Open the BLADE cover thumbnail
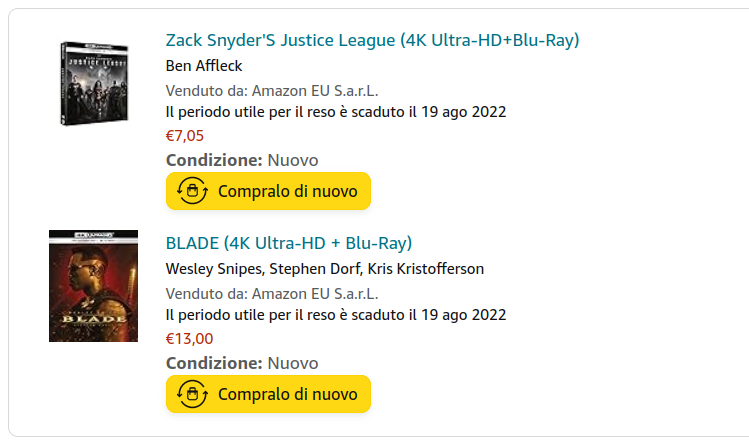Image resolution: width=749 pixels, height=444 pixels. (x=94, y=286)
